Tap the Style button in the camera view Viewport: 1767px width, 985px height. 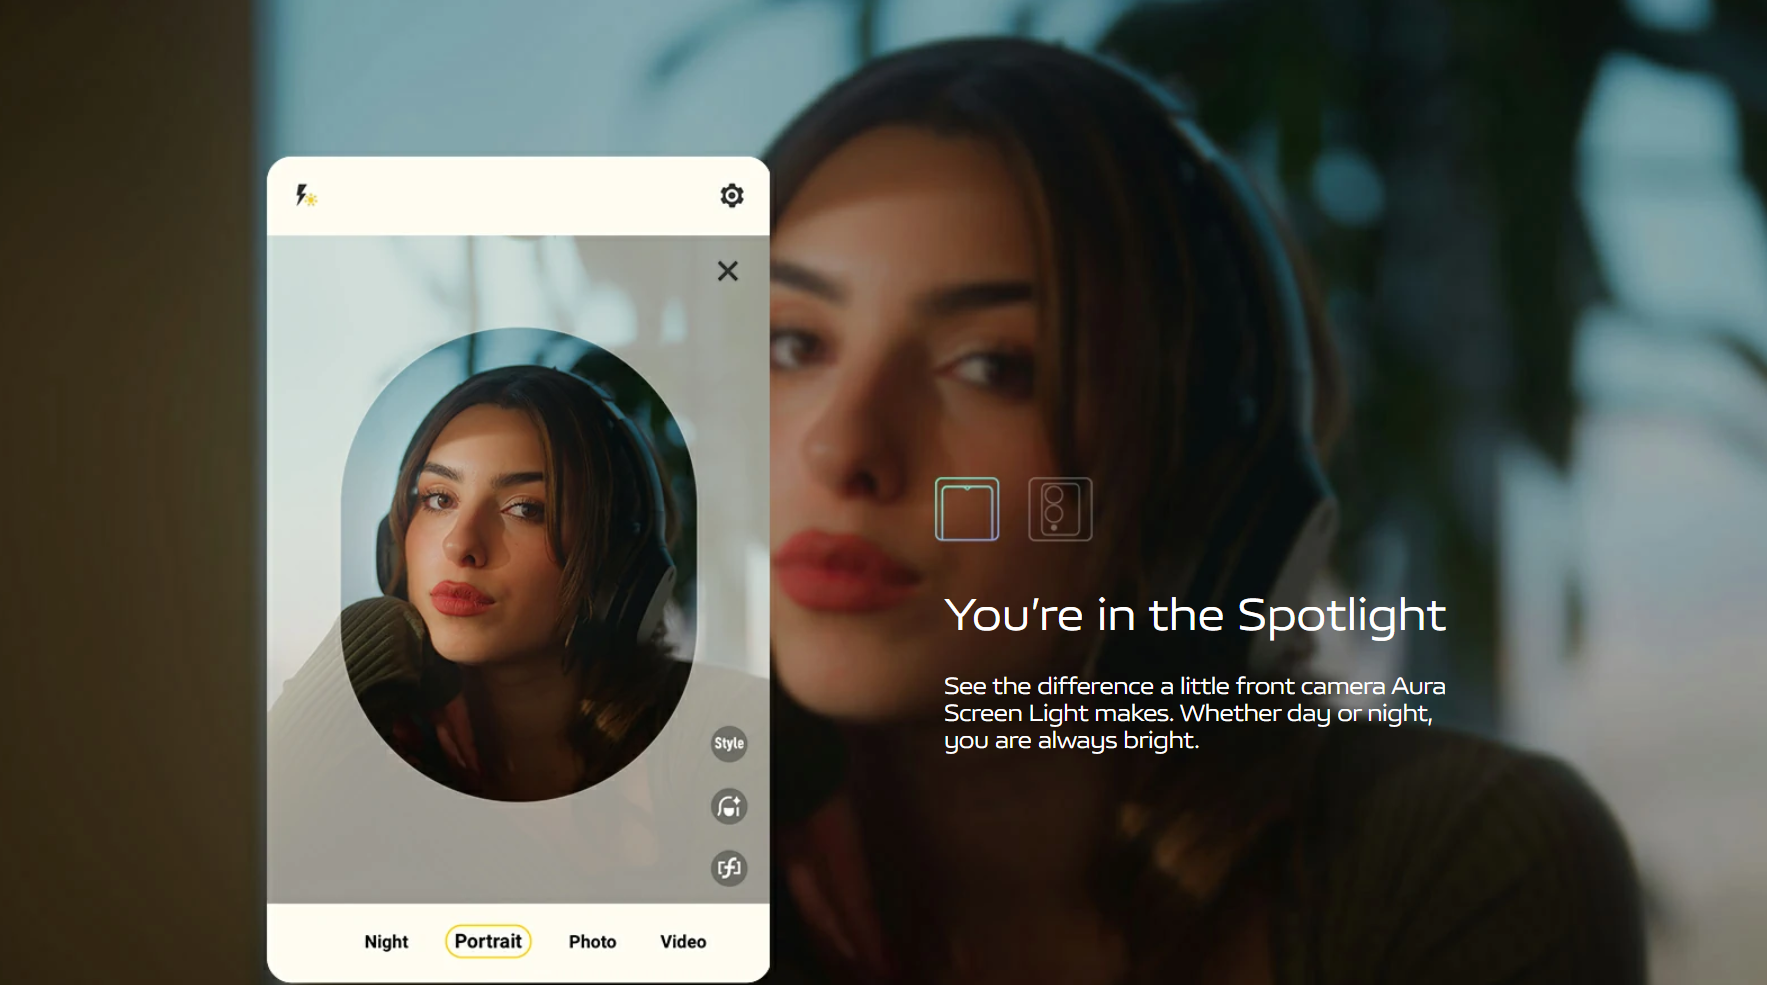(x=729, y=743)
